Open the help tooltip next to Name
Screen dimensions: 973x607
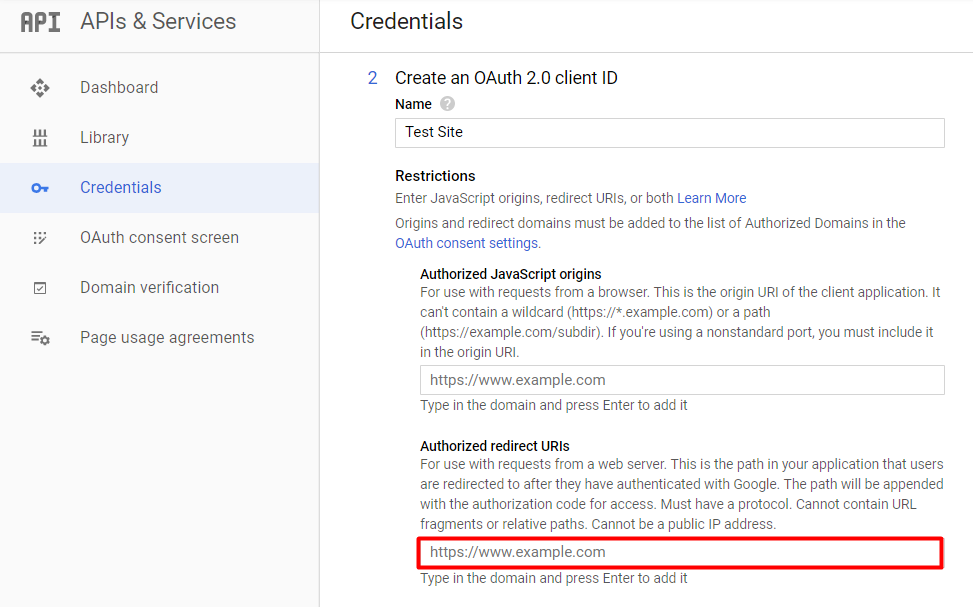(x=446, y=104)
